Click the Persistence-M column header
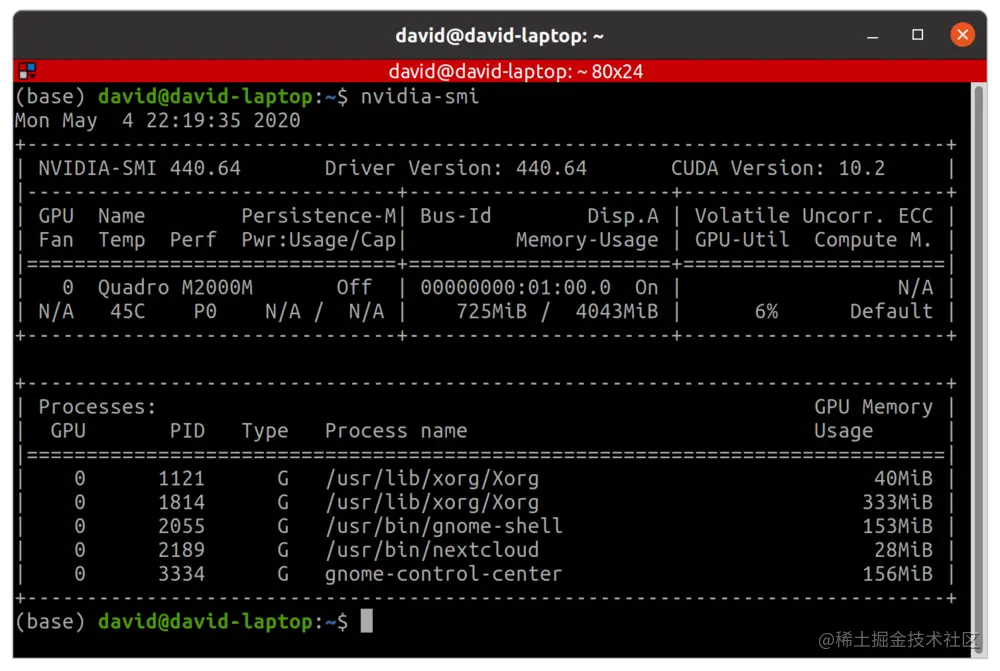The width and height of the screenshot is (1000, 671). coord(319,216)
